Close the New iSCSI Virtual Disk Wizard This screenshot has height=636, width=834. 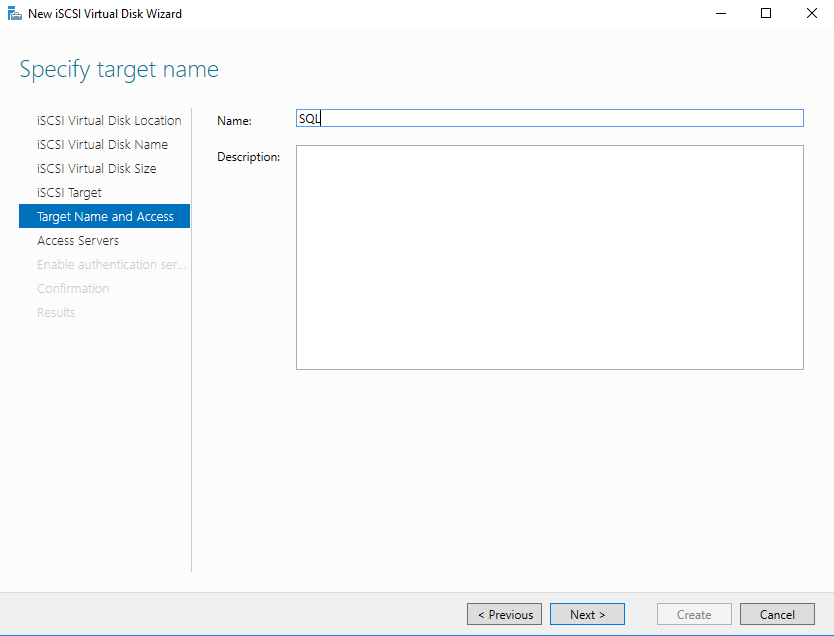(812, 13)
